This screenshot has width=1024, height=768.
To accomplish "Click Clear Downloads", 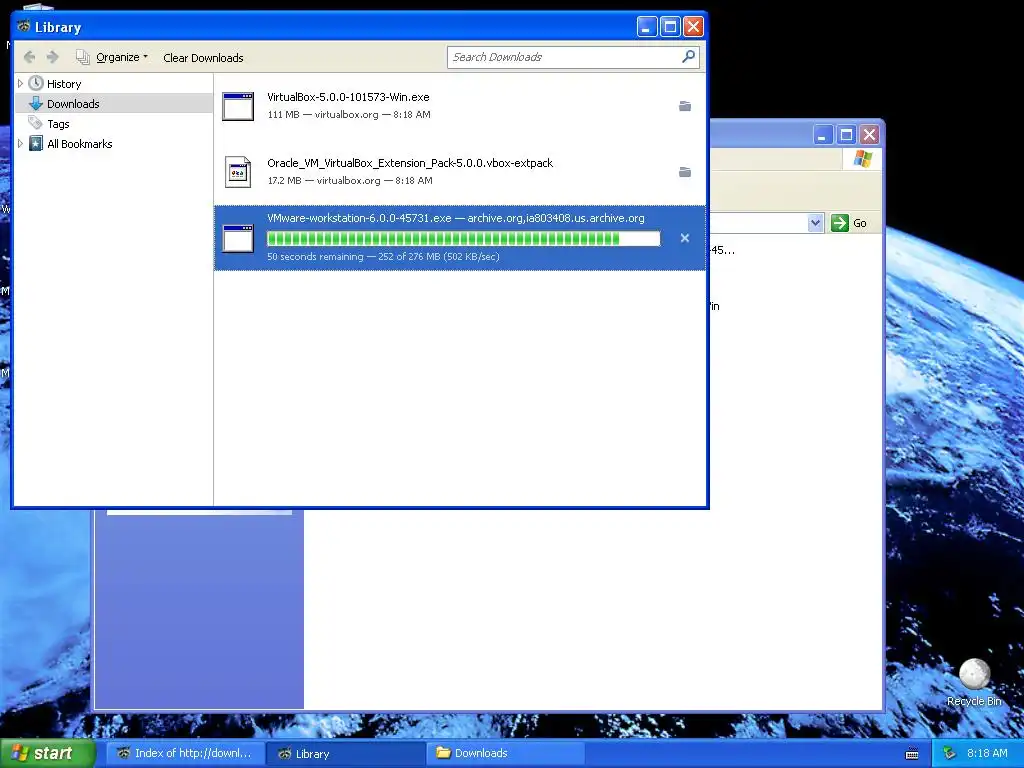I will [x=203, y=57].
